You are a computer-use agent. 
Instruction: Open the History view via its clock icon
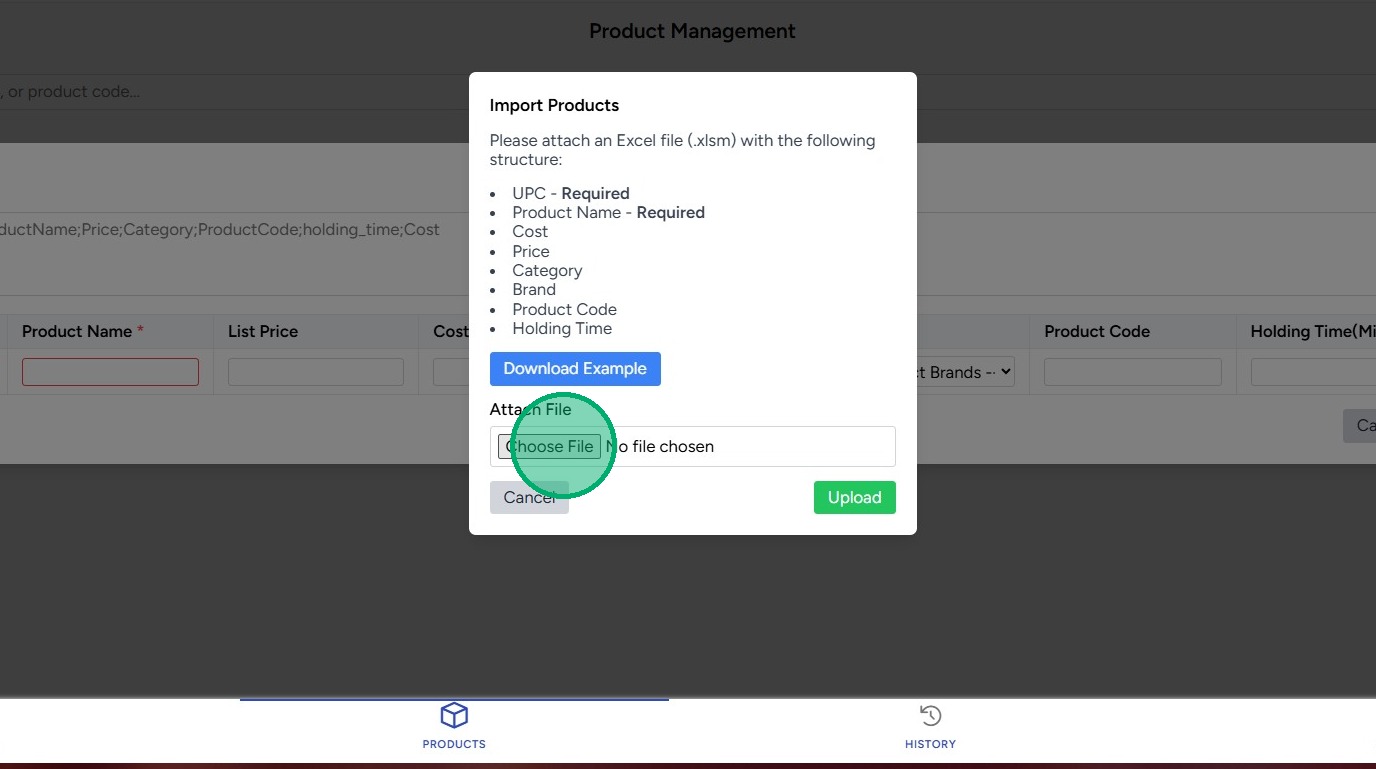[x=930, y=716]
